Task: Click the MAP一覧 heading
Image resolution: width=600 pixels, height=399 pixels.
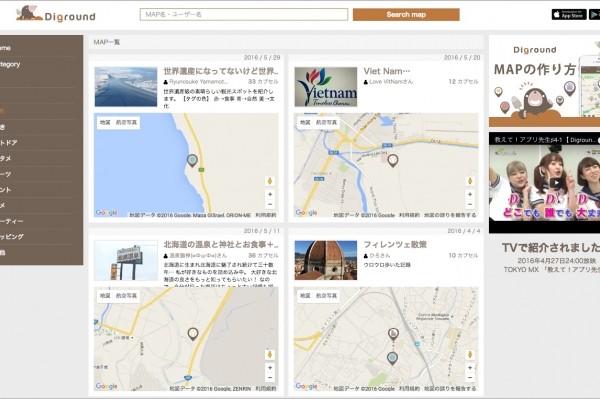Action: pyautogui.click(x=107, y=42)
